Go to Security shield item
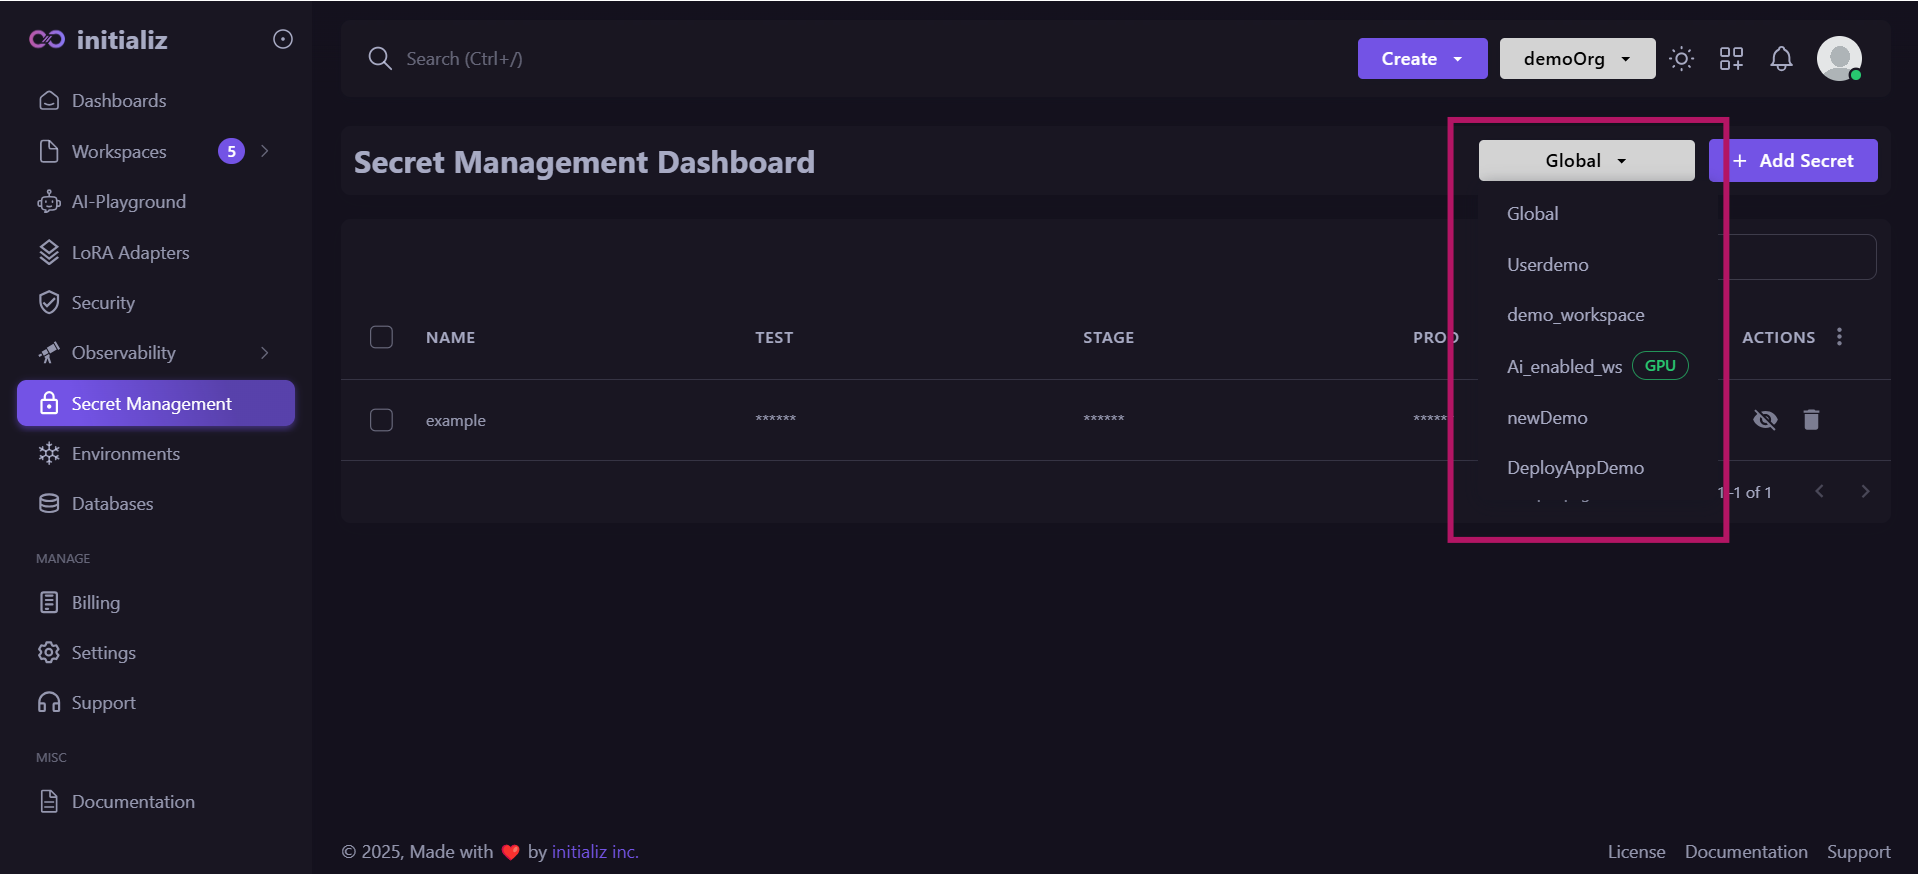1918x874 pixels. (156, 302)
